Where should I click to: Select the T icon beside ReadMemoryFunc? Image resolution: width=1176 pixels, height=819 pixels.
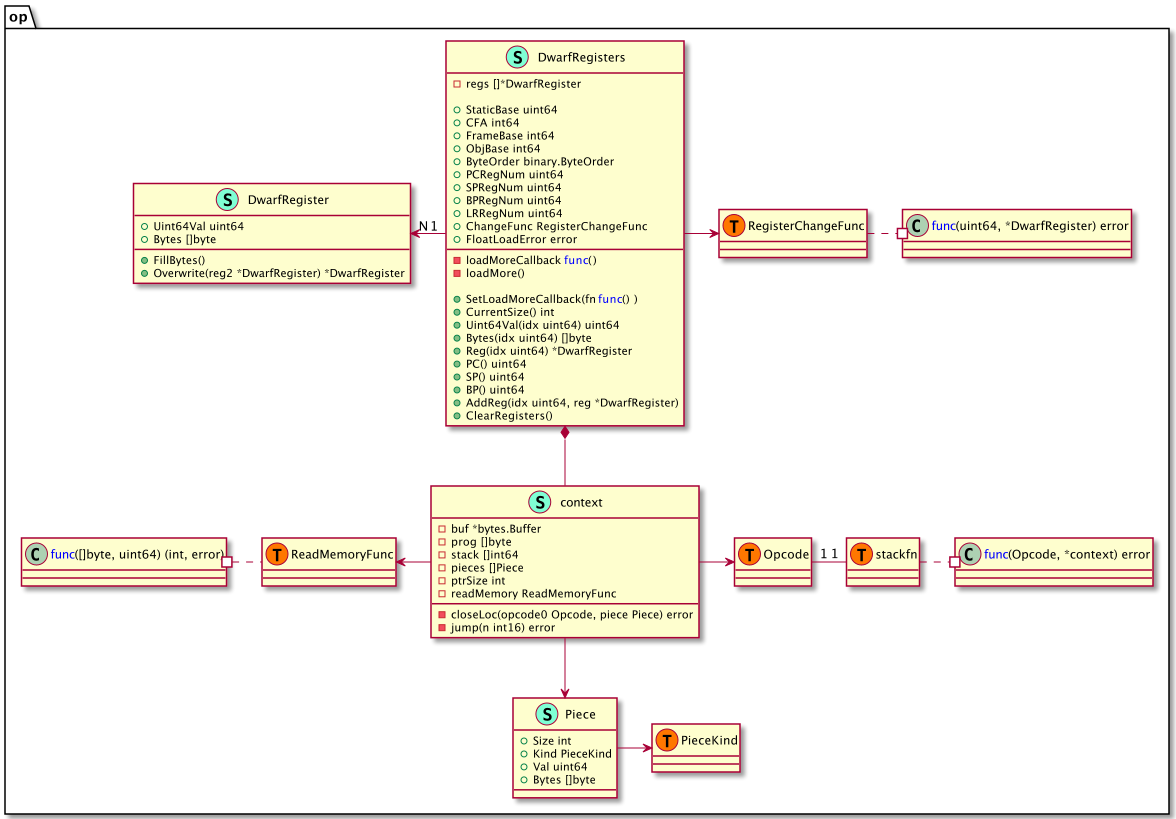pyautogui.click(x=276, y=554)
